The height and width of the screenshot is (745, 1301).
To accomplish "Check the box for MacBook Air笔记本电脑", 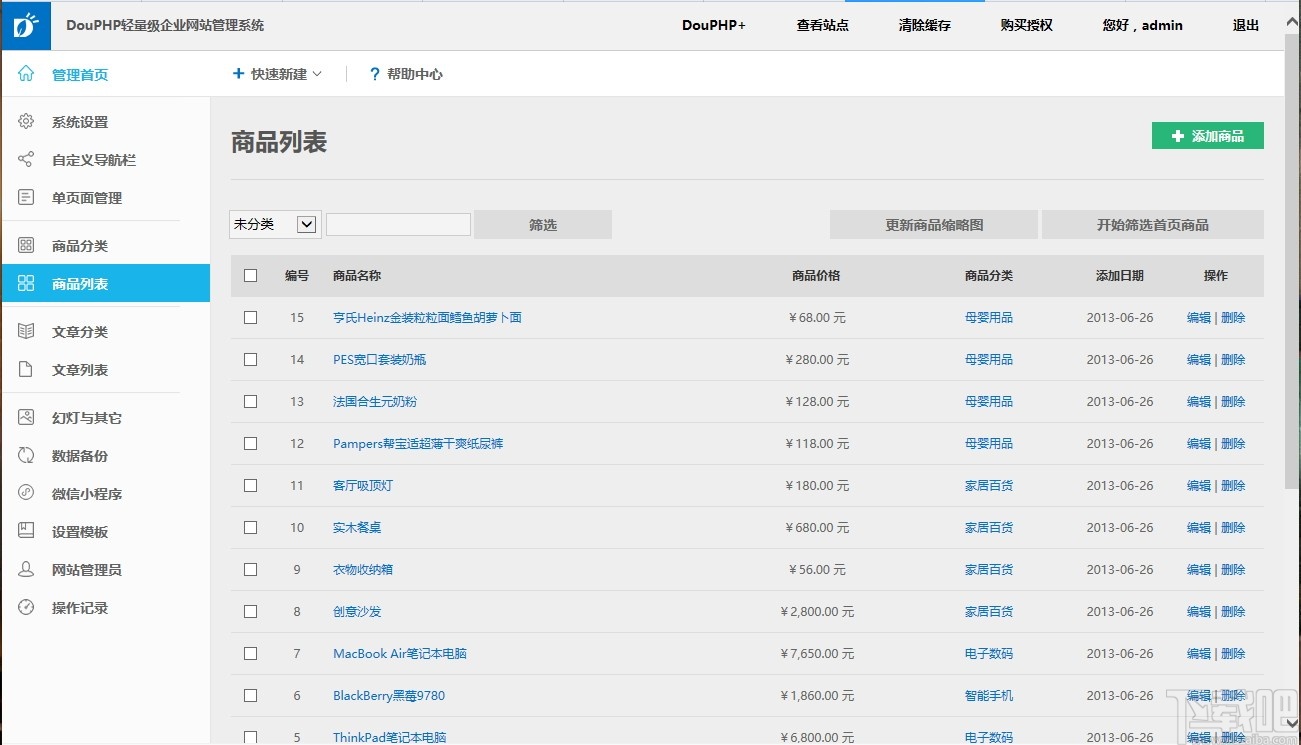I will 250,654.
